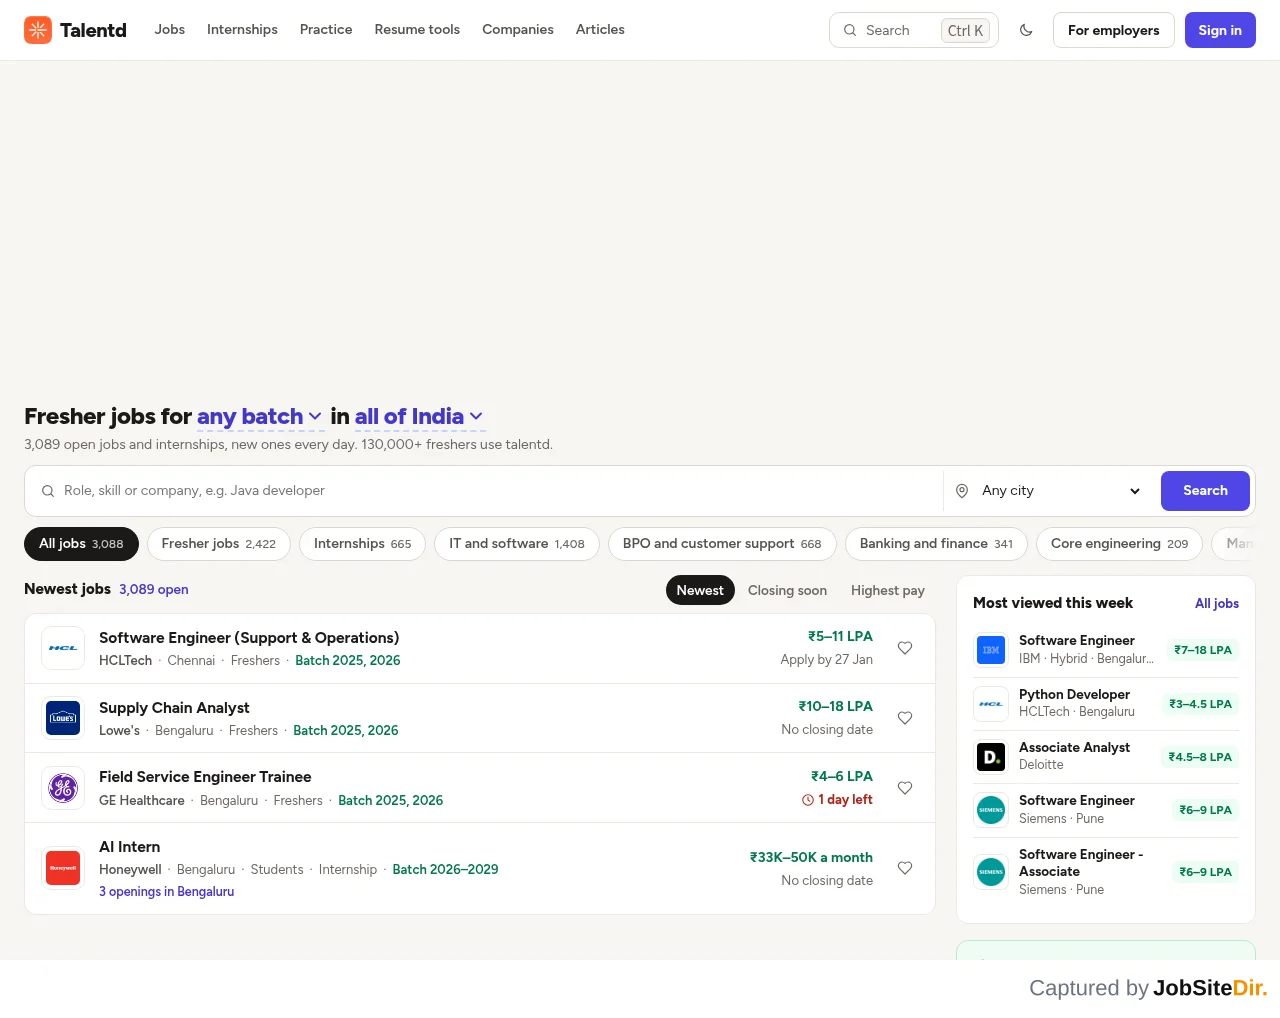
Task: Click the IBM logo in Most viewed
Action: tap(991, 650)
